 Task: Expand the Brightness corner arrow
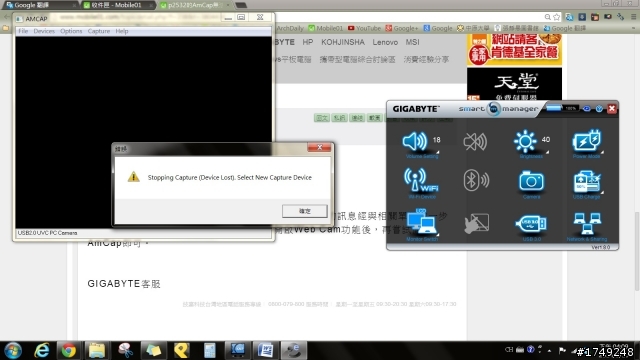click(x=547, y=152)
